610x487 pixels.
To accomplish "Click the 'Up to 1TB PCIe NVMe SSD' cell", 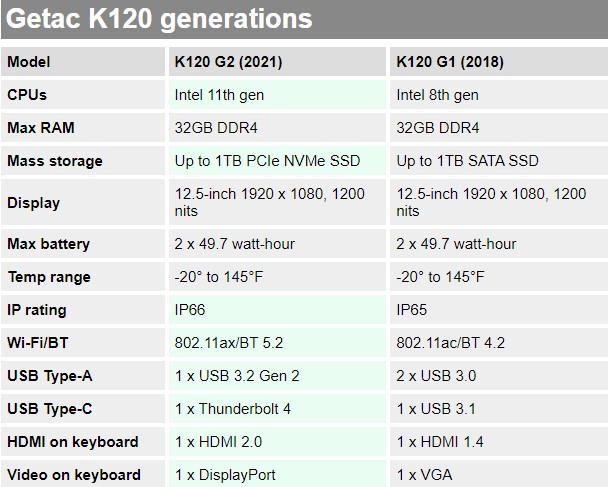I will click(267, 161).
